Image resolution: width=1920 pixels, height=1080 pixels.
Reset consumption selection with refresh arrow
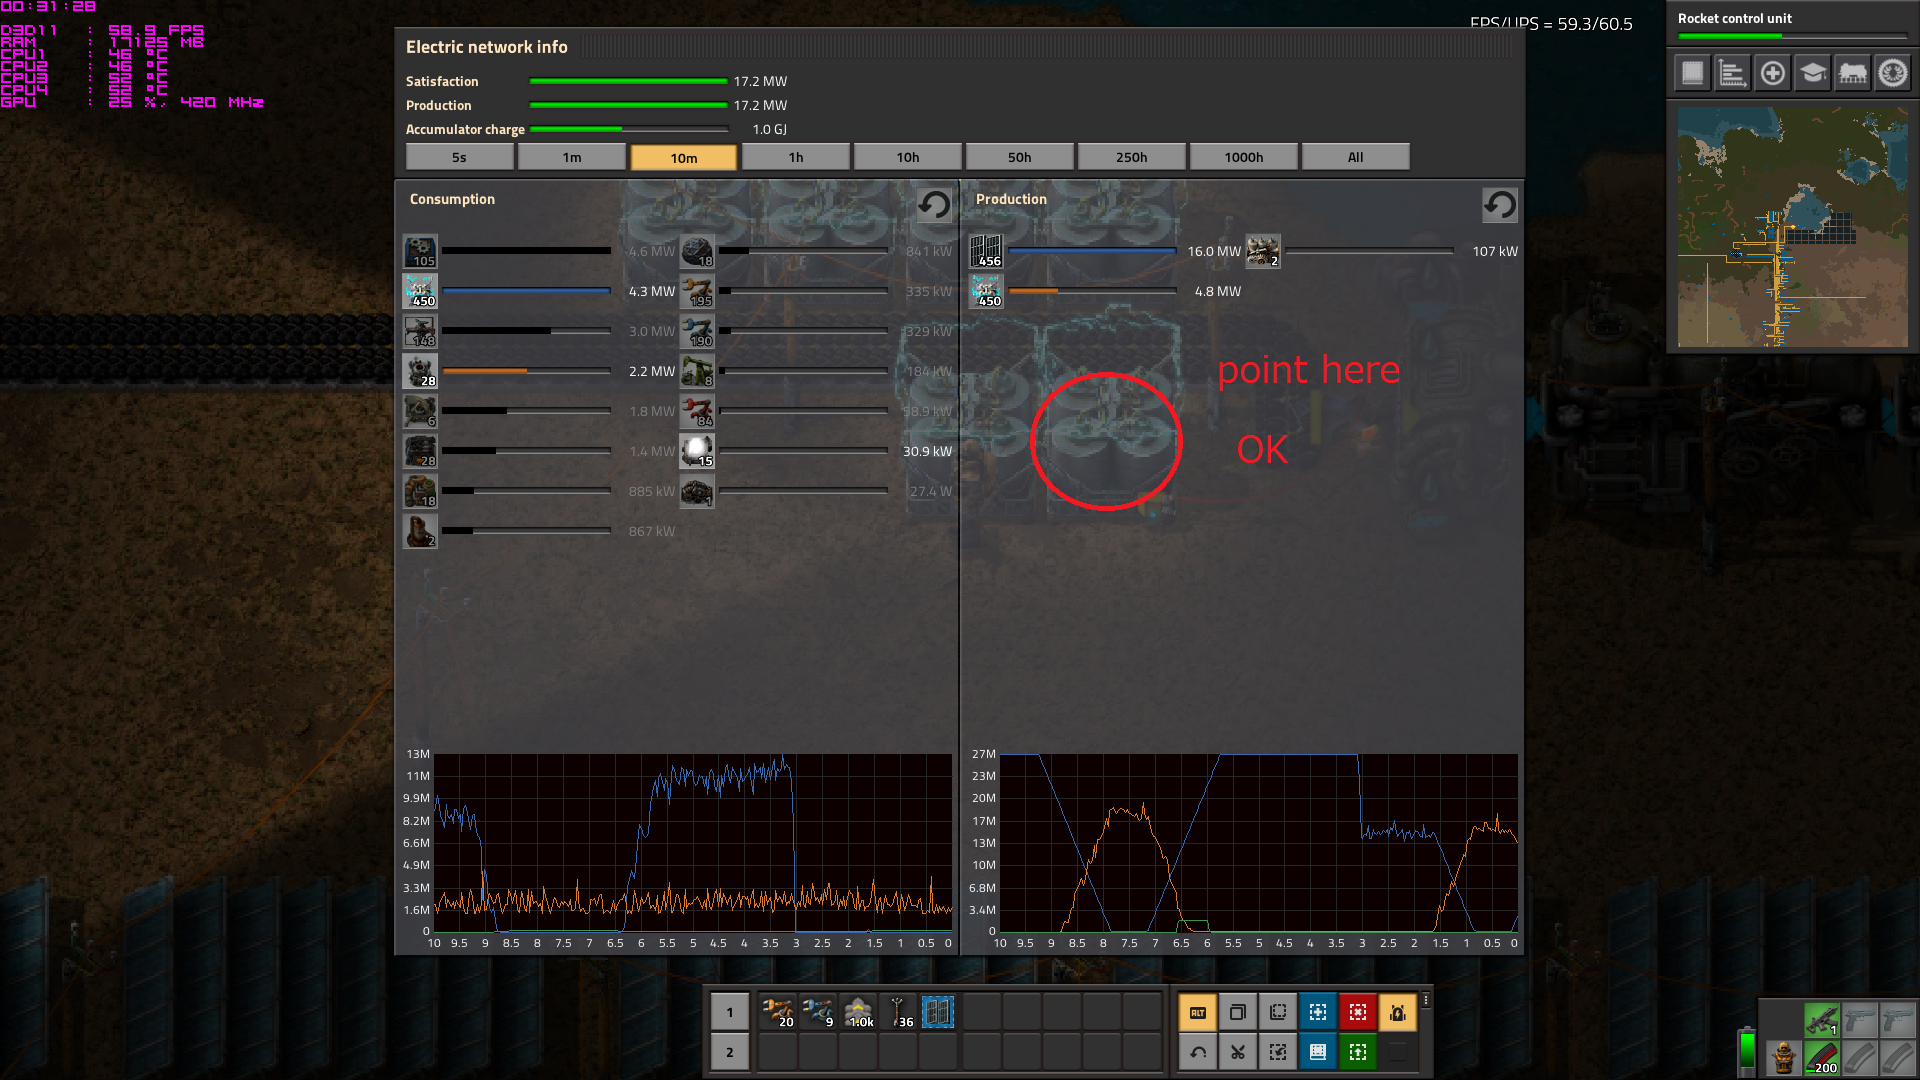[x=934, y=205]
